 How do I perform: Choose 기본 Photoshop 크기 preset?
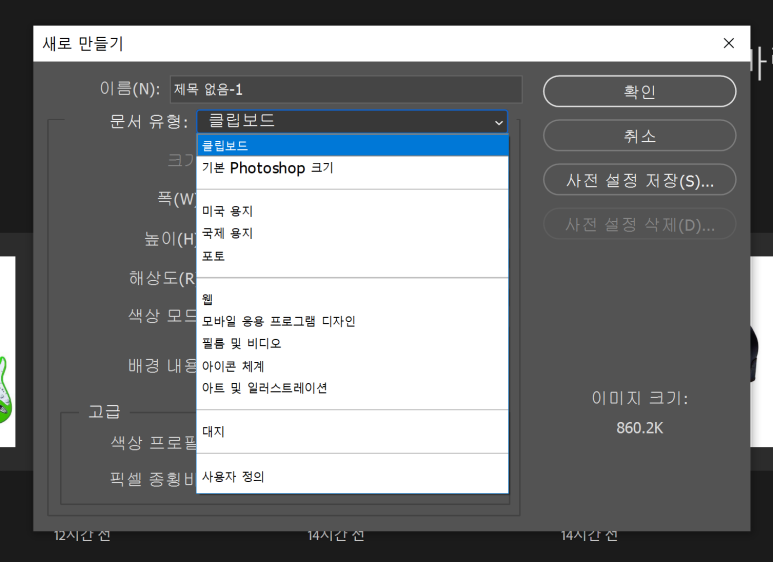(x=352, y=168)
